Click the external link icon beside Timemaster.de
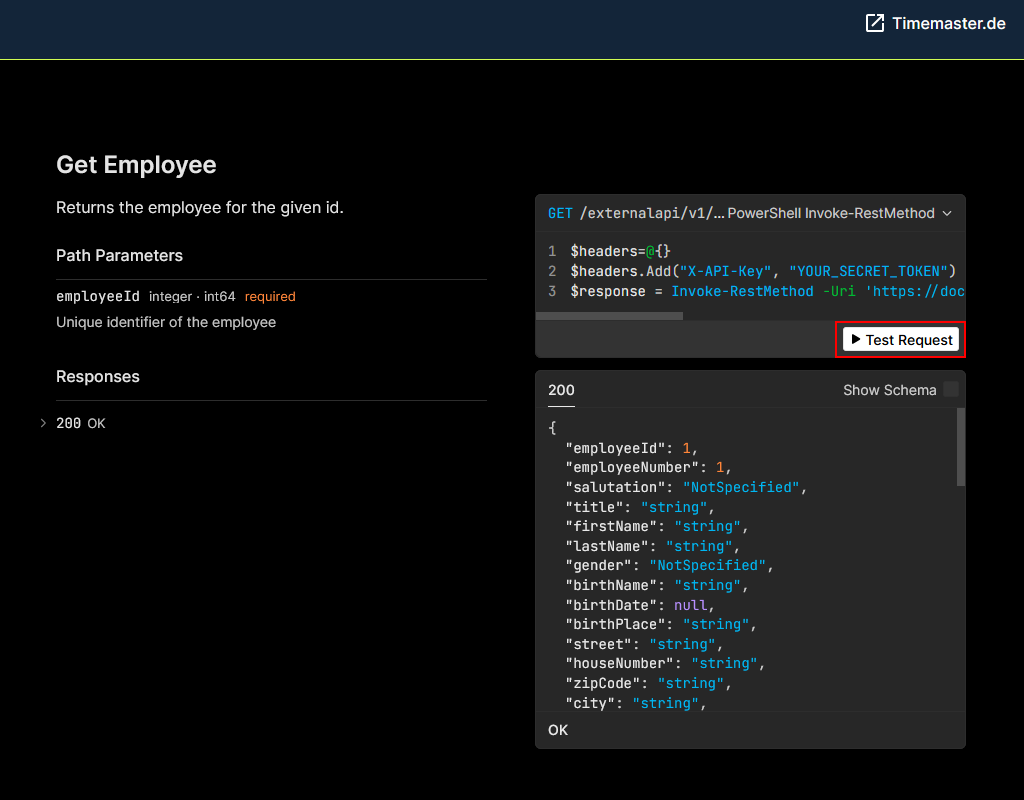The height and width of the screenshot is (800, 1024). [875, 23]
